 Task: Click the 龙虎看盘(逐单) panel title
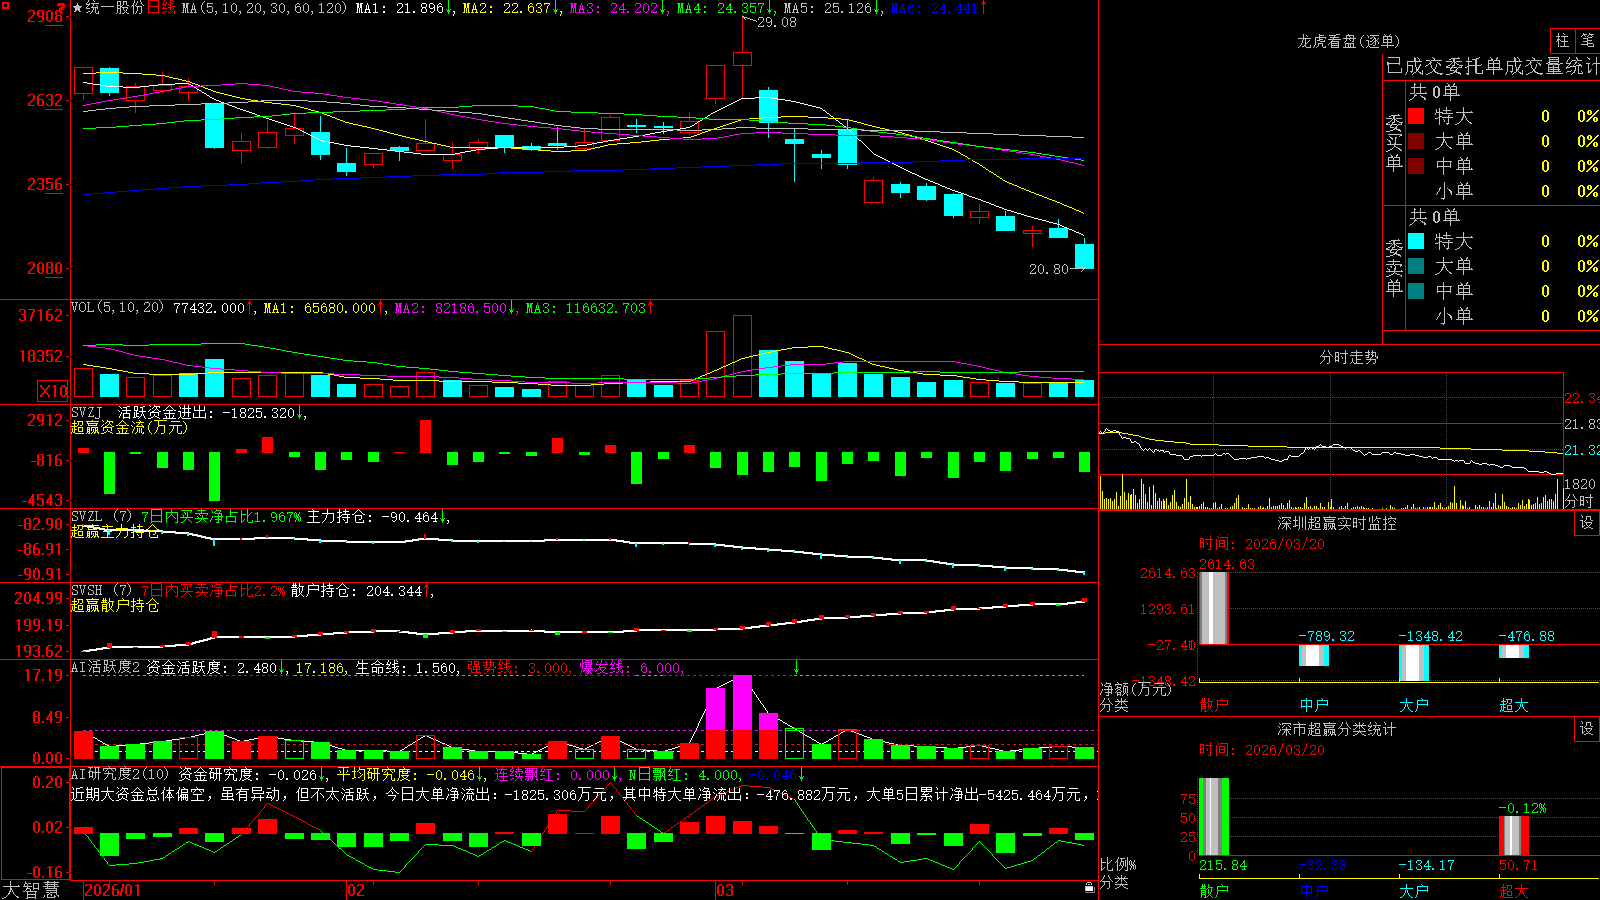1348,41
